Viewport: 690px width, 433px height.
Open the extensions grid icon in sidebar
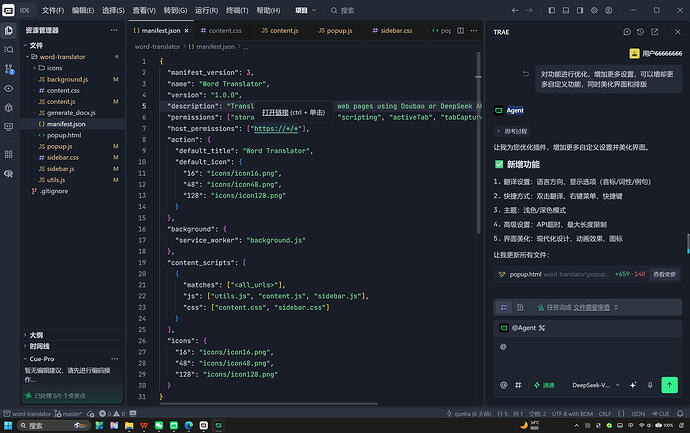pyautogui.click(x=9, y=154)
